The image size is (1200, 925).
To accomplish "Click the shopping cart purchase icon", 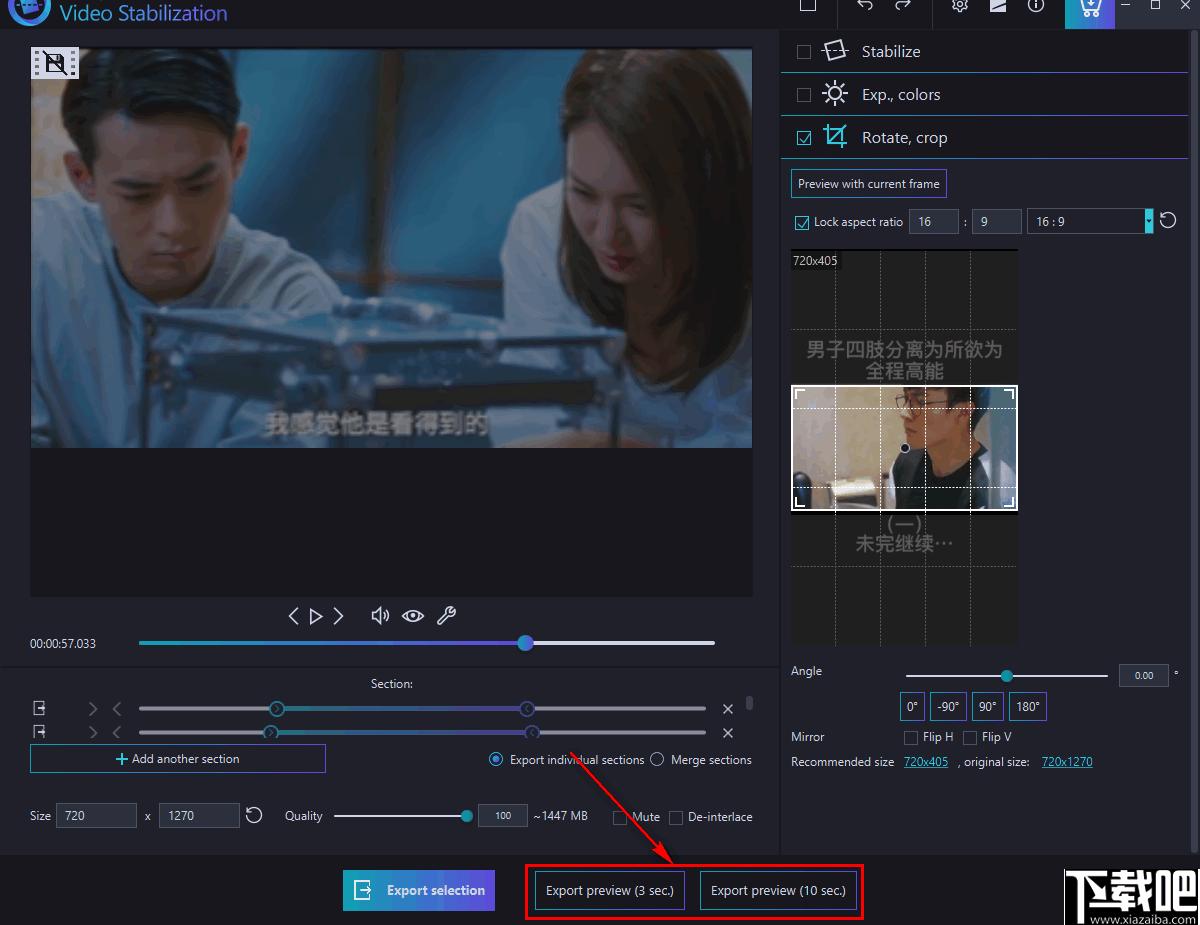I will [x=1090, y=10].
